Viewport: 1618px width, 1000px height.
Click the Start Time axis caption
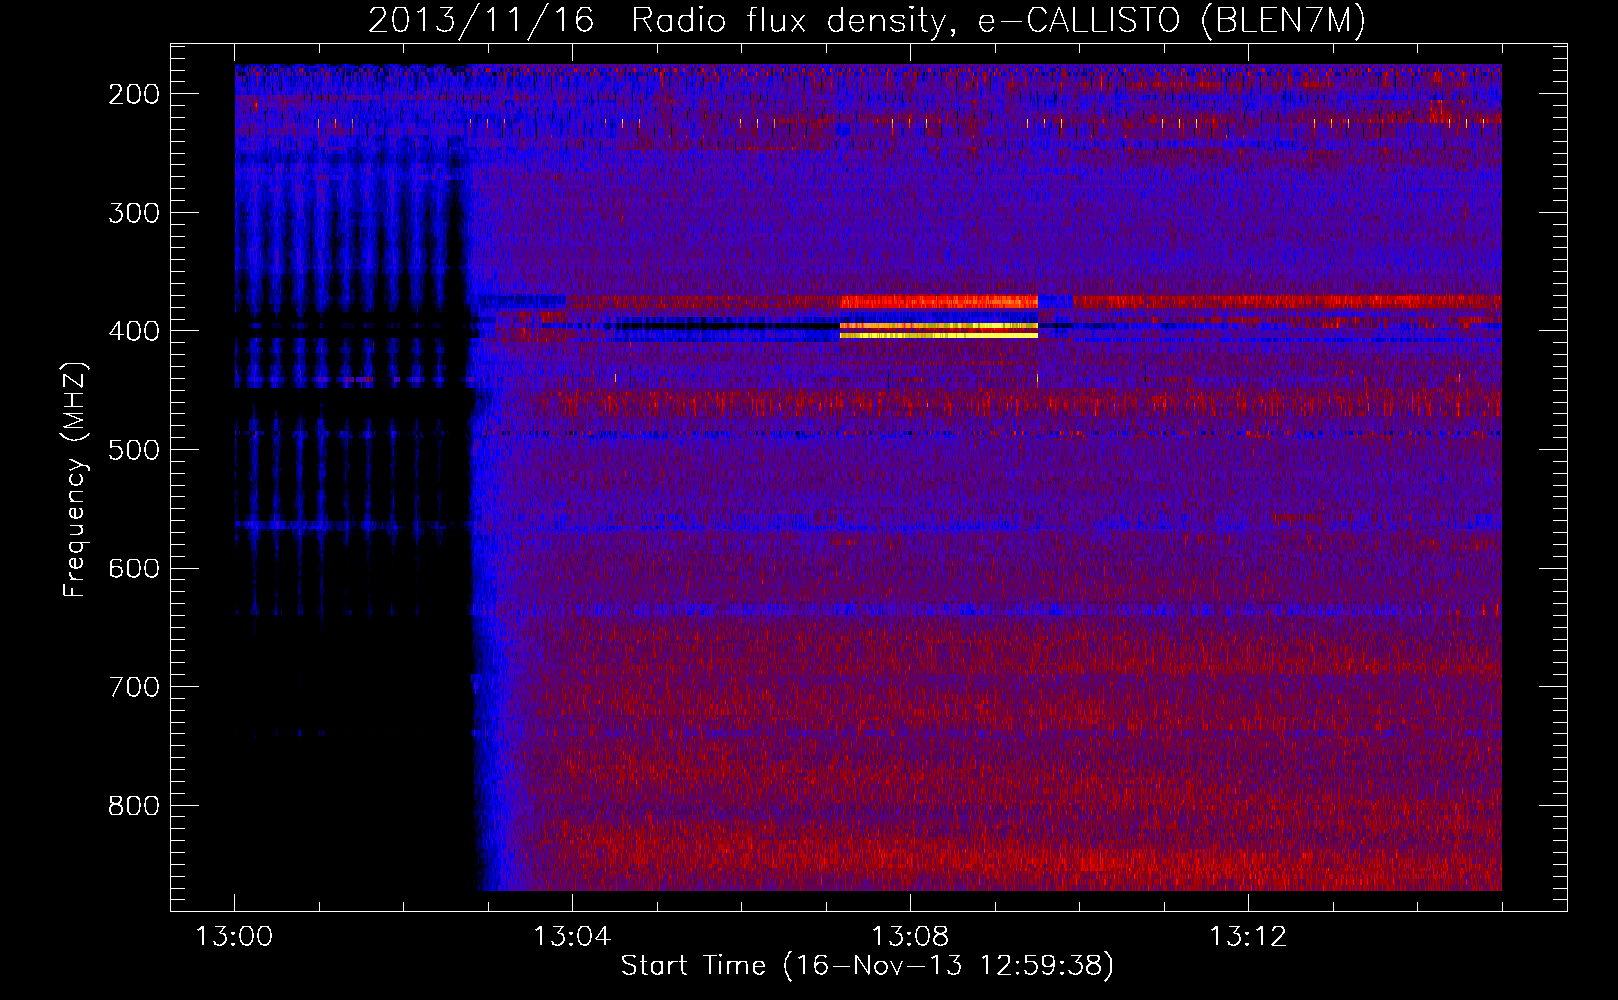tap(867, 966)
